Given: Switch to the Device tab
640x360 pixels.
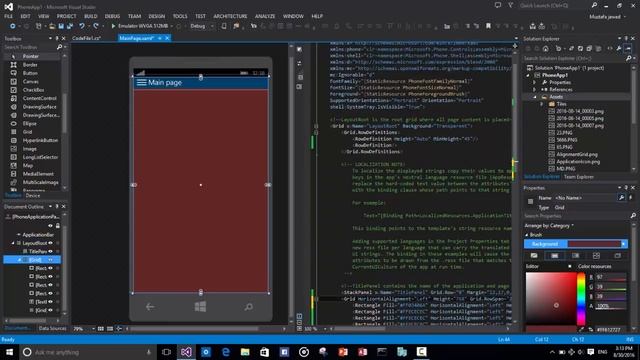Looking at the screenshot, I should click(33, 196).
